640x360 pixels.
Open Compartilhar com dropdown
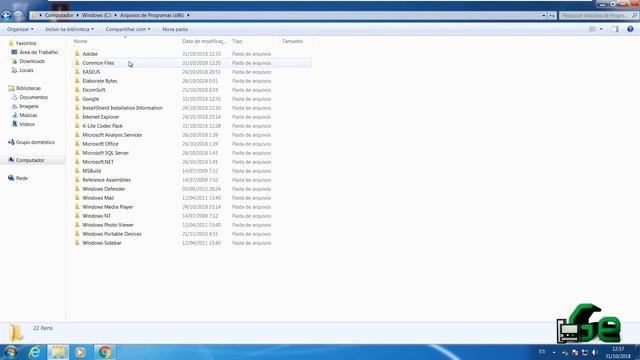(x=128, y=29)
